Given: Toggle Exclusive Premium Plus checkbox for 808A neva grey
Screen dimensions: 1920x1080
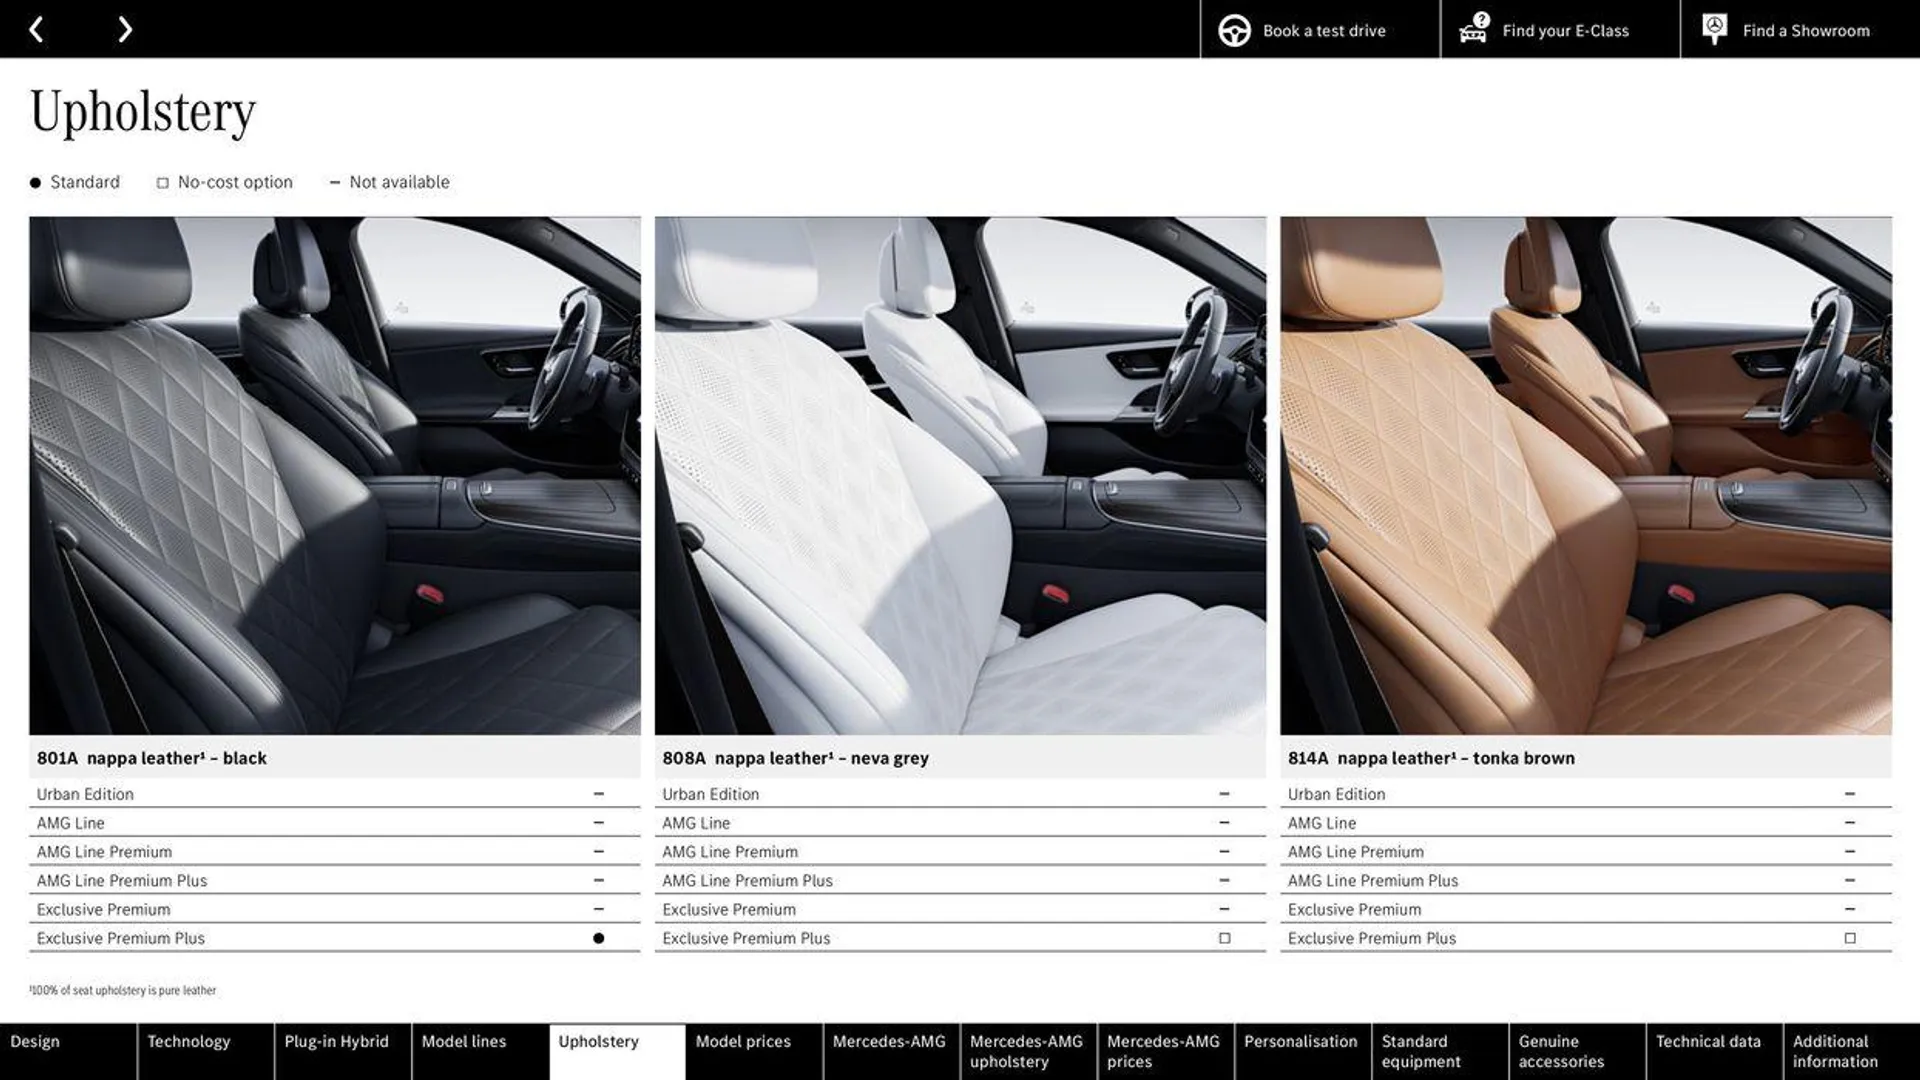Looking at the screenshot, I should (x=1222, y=938).
